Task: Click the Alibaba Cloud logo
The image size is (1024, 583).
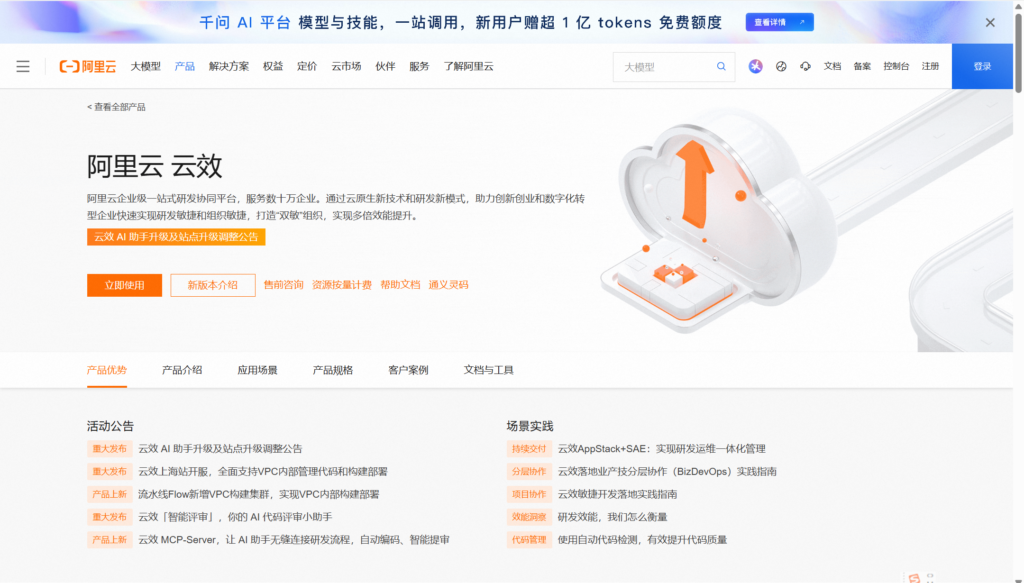Action: point(88,67)
